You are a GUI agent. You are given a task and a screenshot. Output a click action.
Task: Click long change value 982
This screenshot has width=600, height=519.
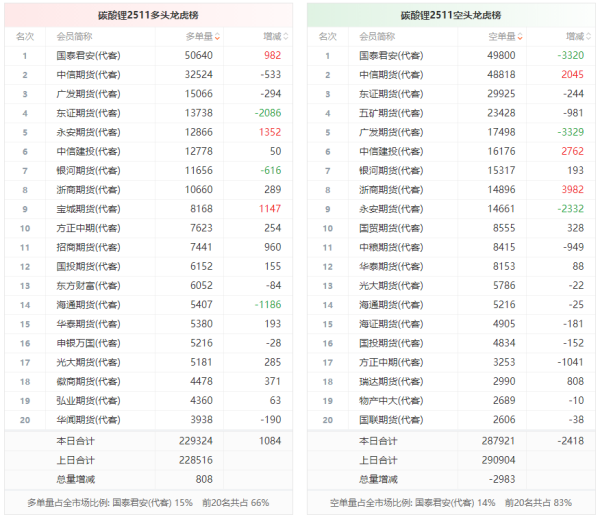(x=272, y=55)
